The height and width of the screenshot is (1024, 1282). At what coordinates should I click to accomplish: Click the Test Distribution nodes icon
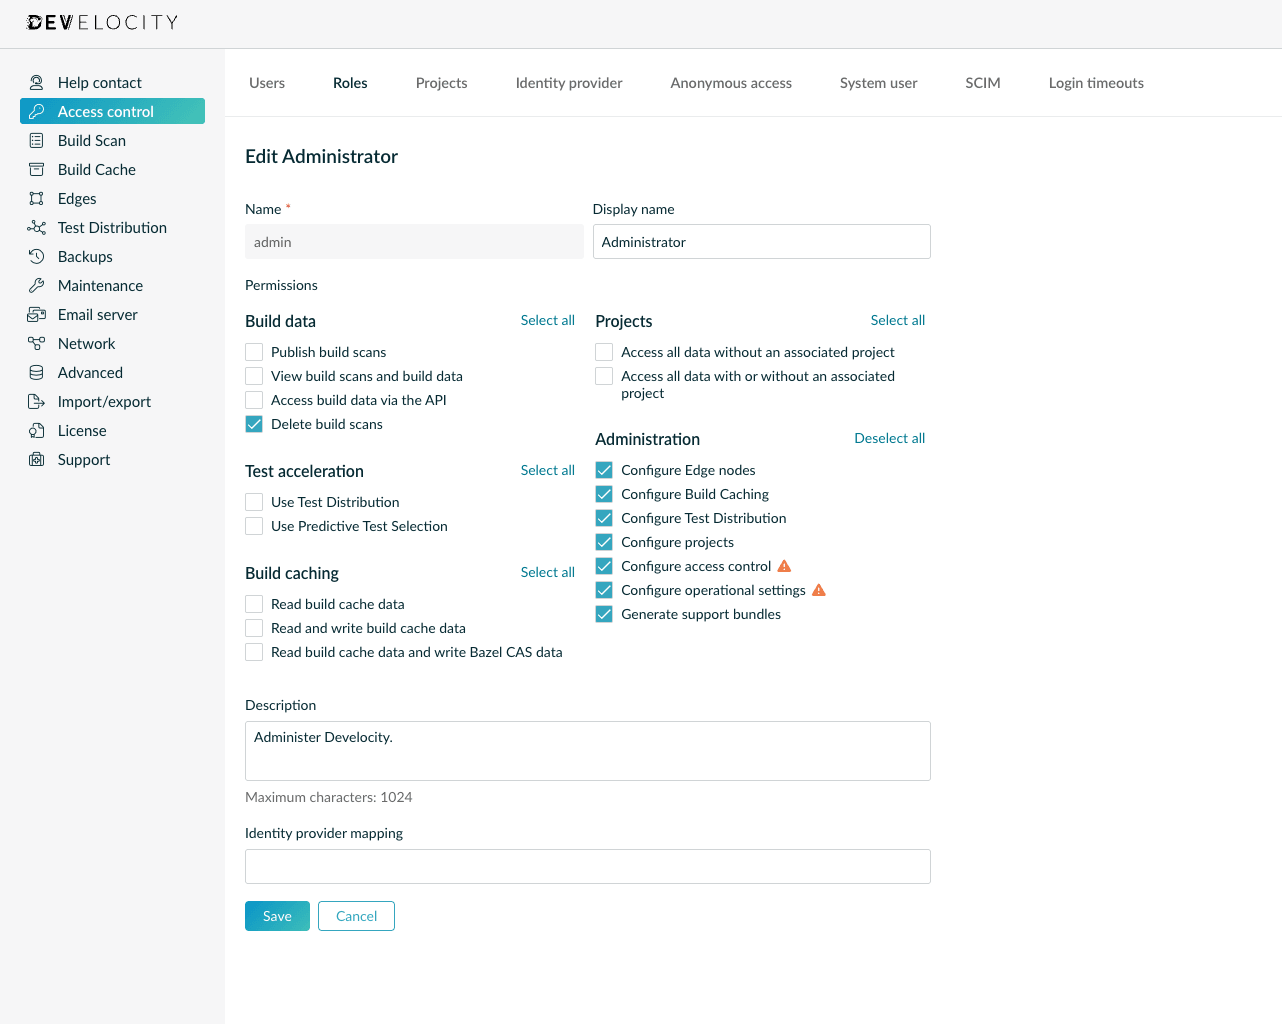37,228
